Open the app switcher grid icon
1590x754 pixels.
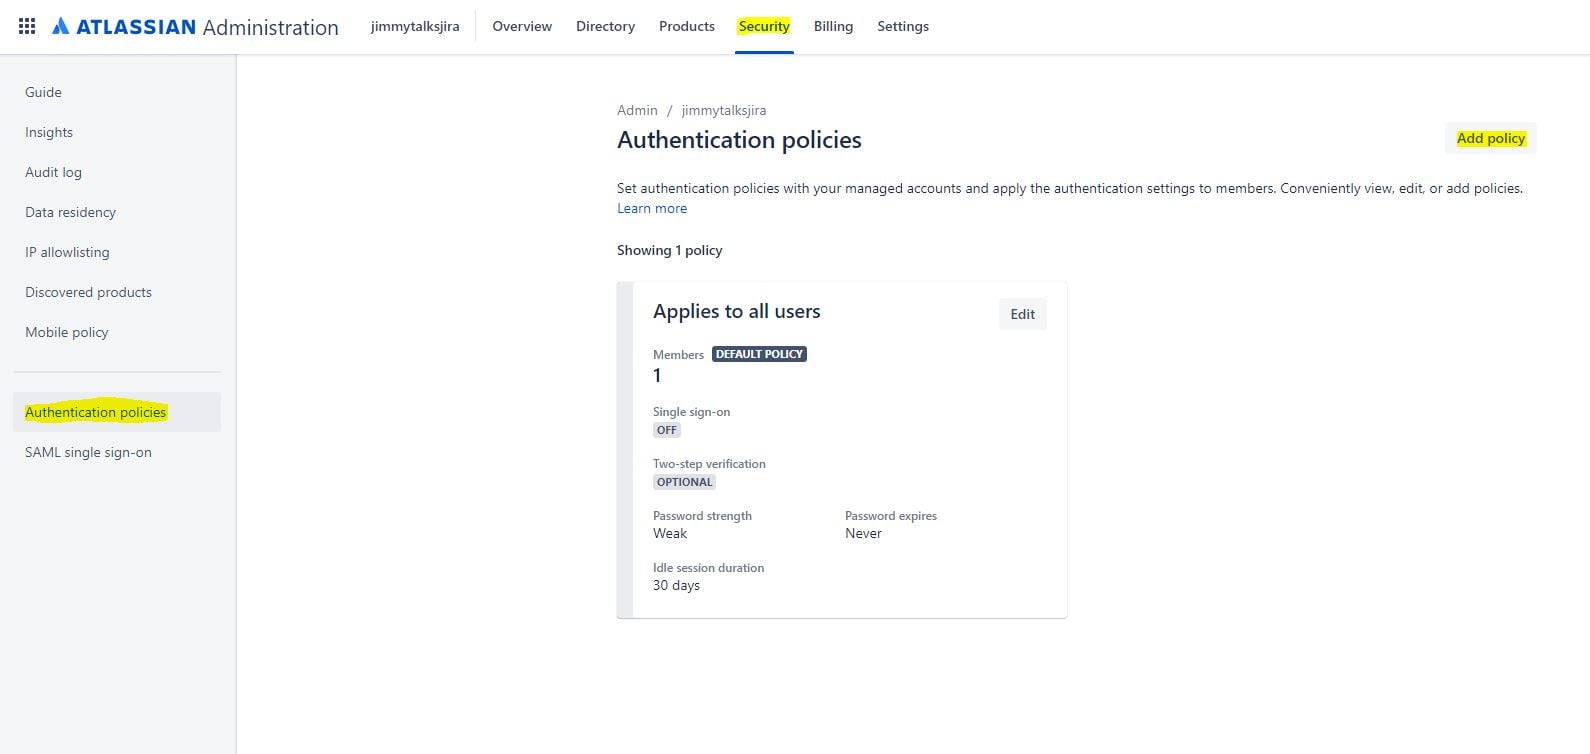coord(27,26)
